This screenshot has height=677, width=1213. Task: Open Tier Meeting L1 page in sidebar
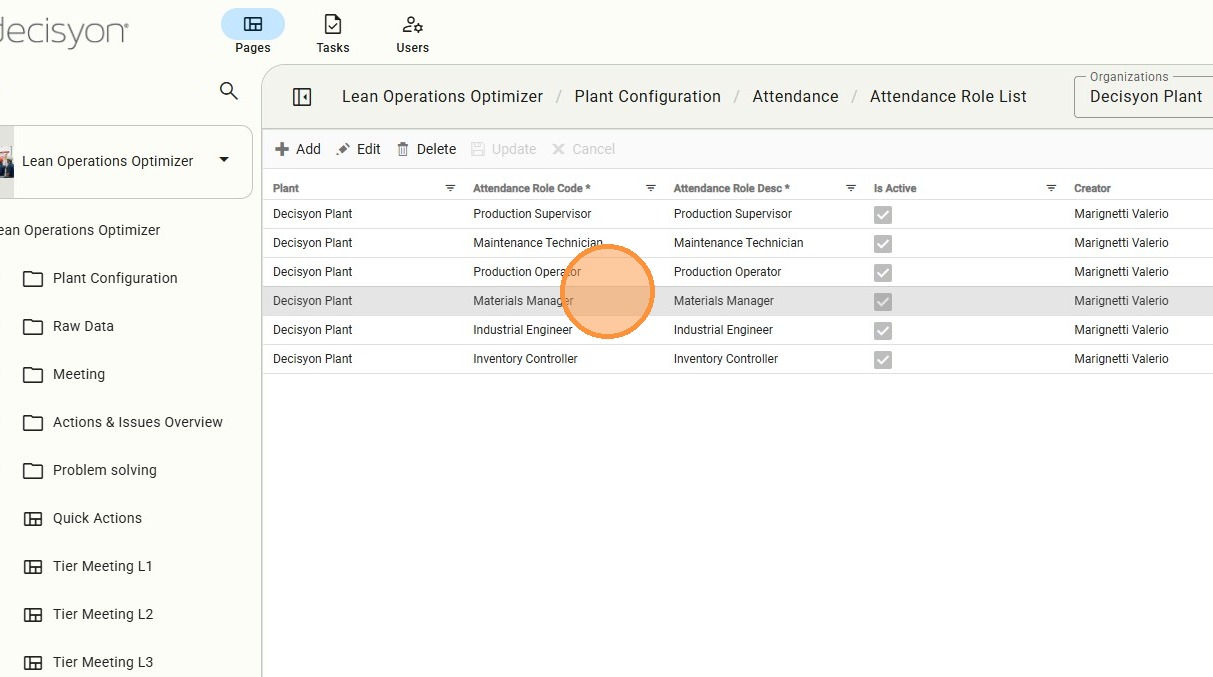(102, 566)
